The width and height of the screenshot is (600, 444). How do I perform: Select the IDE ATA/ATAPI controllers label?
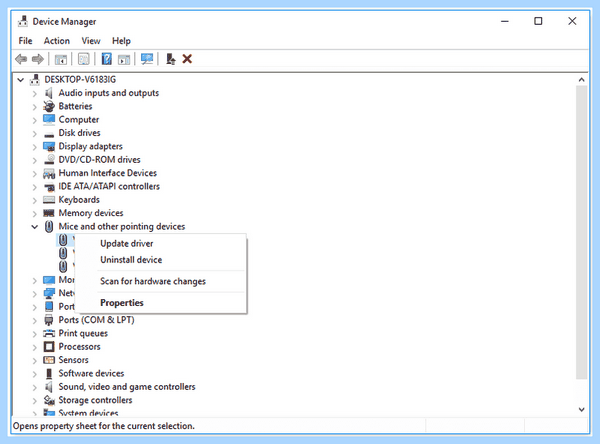coord(109,186)
